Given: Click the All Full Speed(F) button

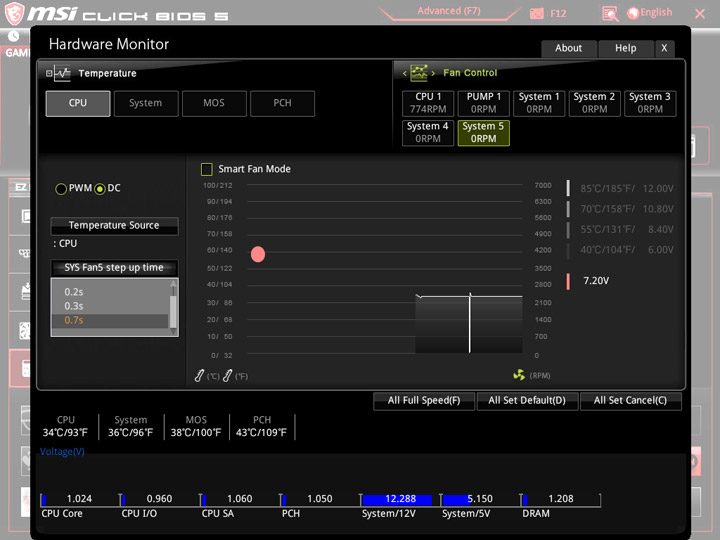Looking at the screenshot, I should 424,401.
